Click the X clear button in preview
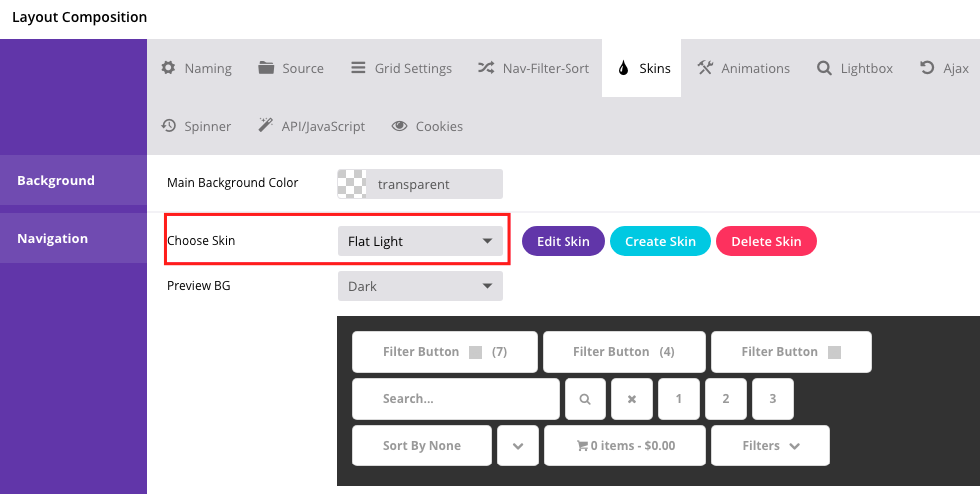980x494 pixels. 632,399
